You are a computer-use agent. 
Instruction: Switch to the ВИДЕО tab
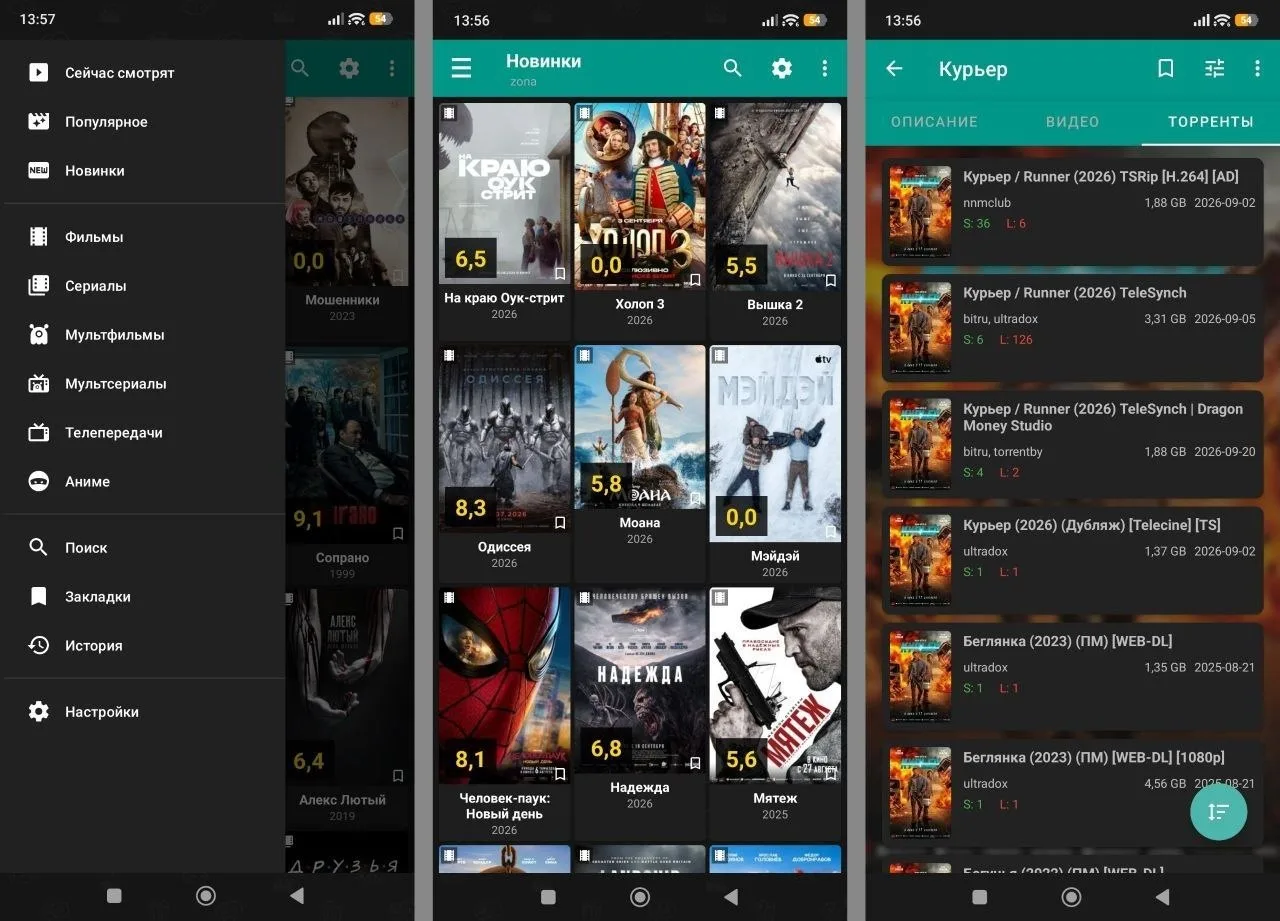pos(1072,122)
